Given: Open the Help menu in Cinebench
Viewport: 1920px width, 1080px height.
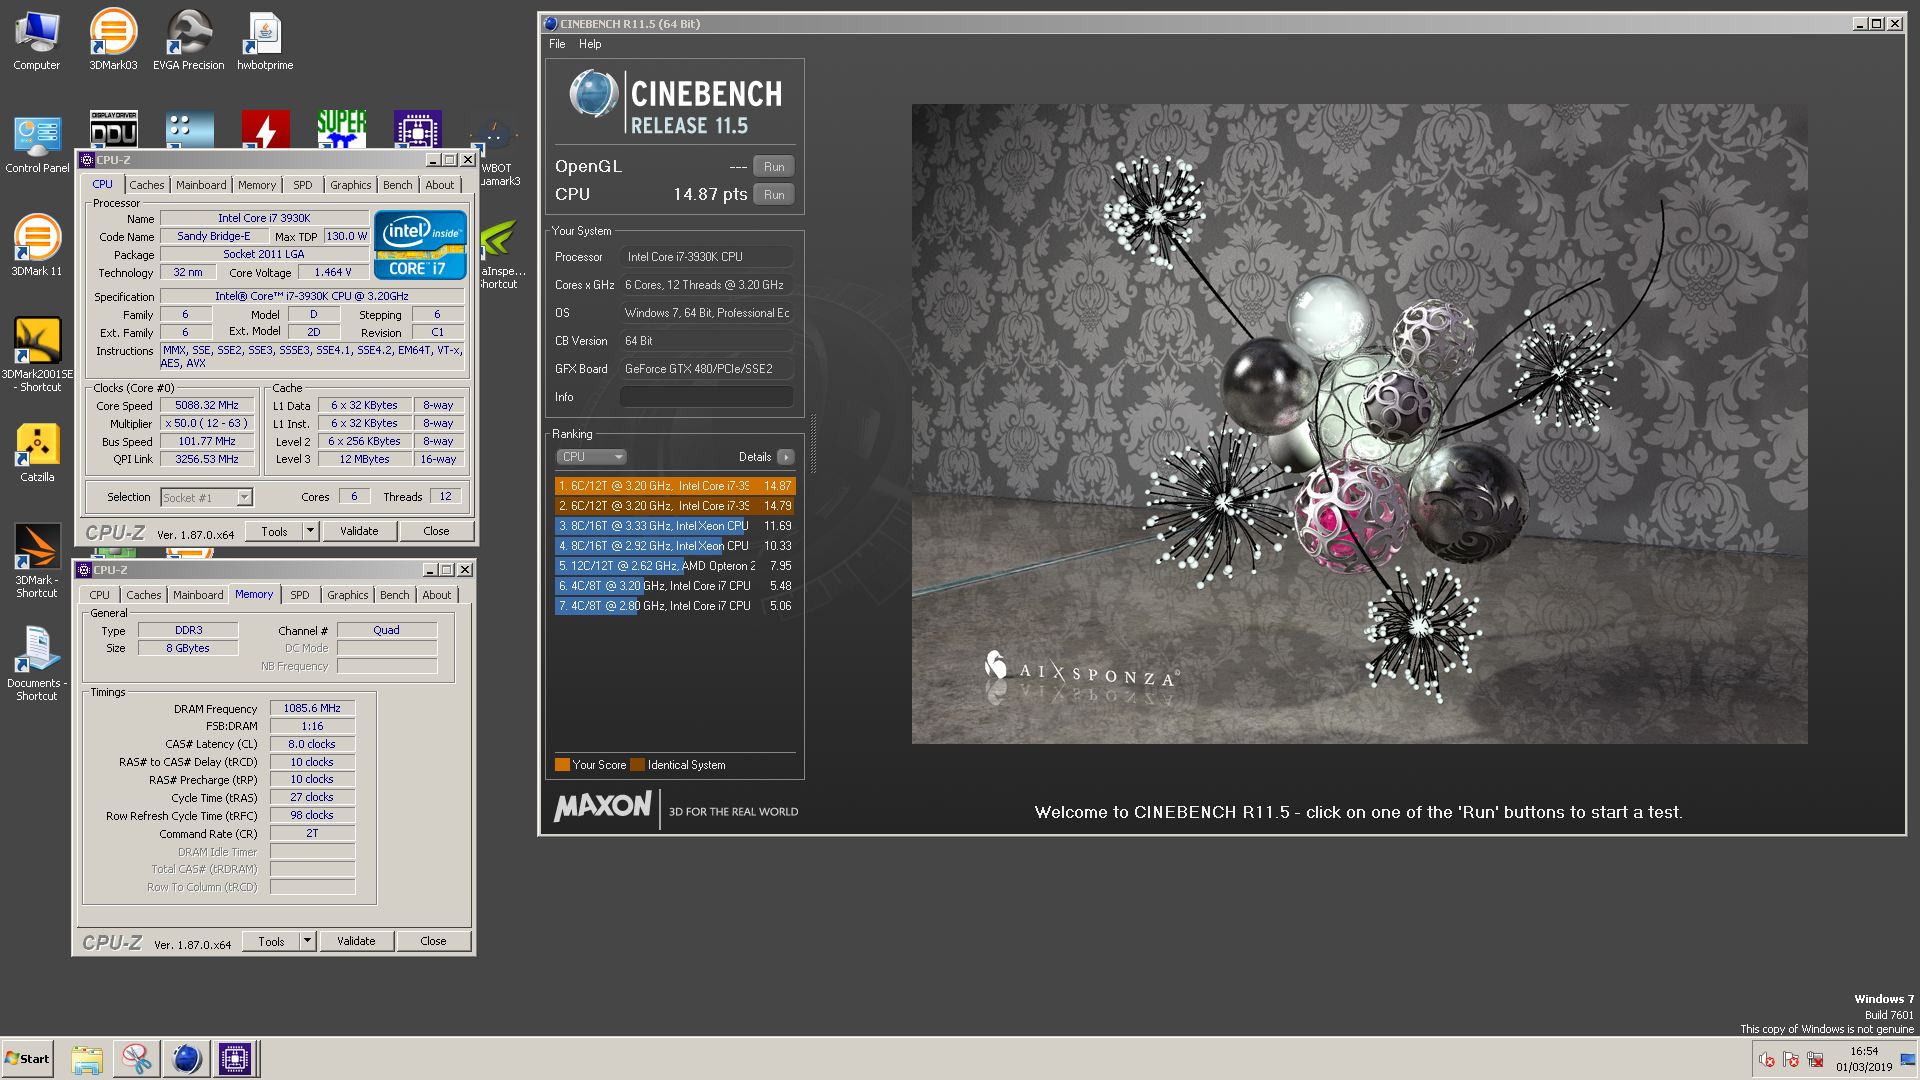Looking at the screenshot, I should [x=590, y=44].
